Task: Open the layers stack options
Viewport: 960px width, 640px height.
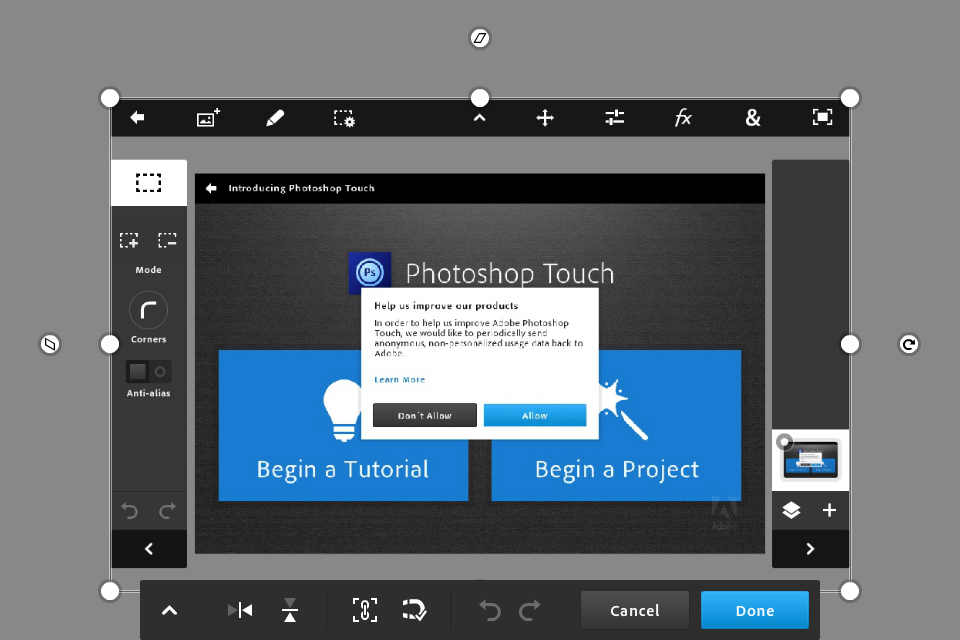Action: click(x=791, y=510)
